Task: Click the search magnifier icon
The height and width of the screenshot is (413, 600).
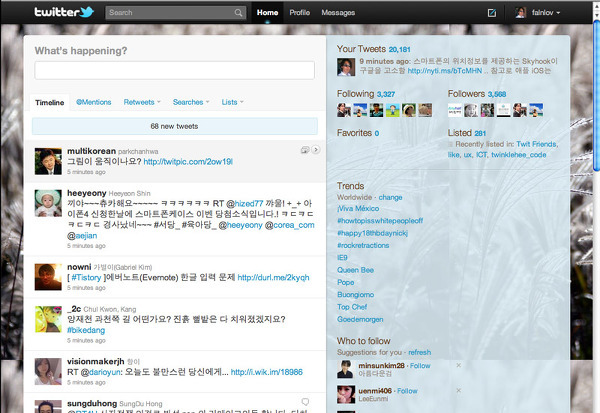Action: pos(238,13)
